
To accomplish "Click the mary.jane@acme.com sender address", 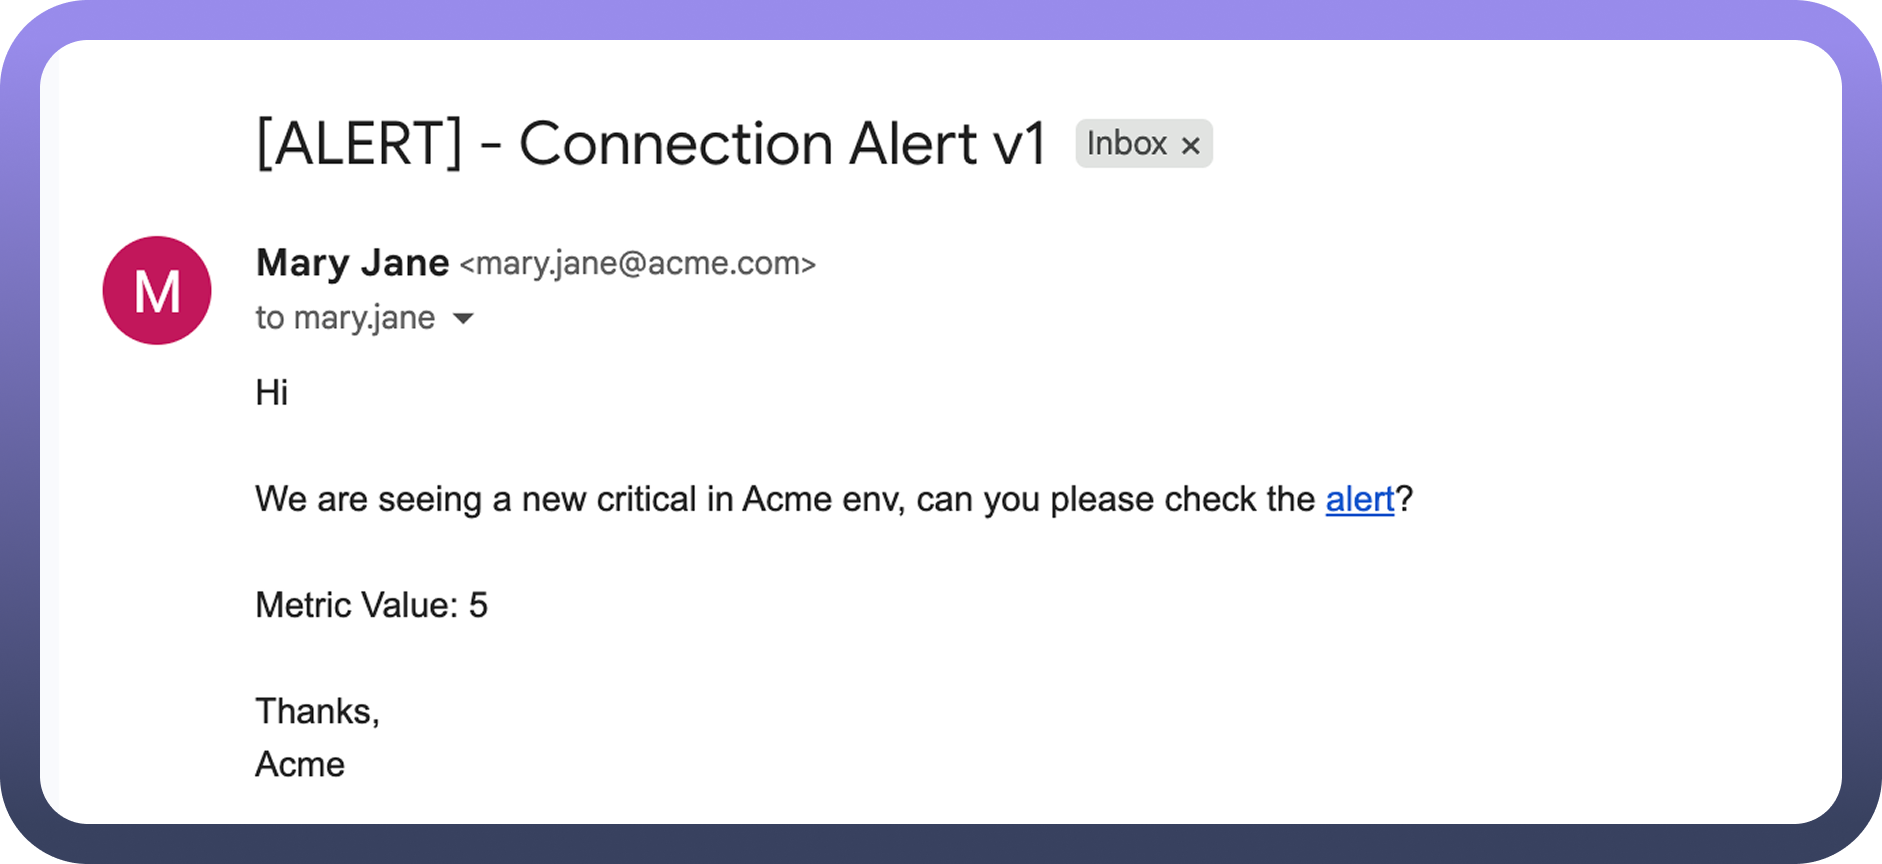I will coord(637,264).
